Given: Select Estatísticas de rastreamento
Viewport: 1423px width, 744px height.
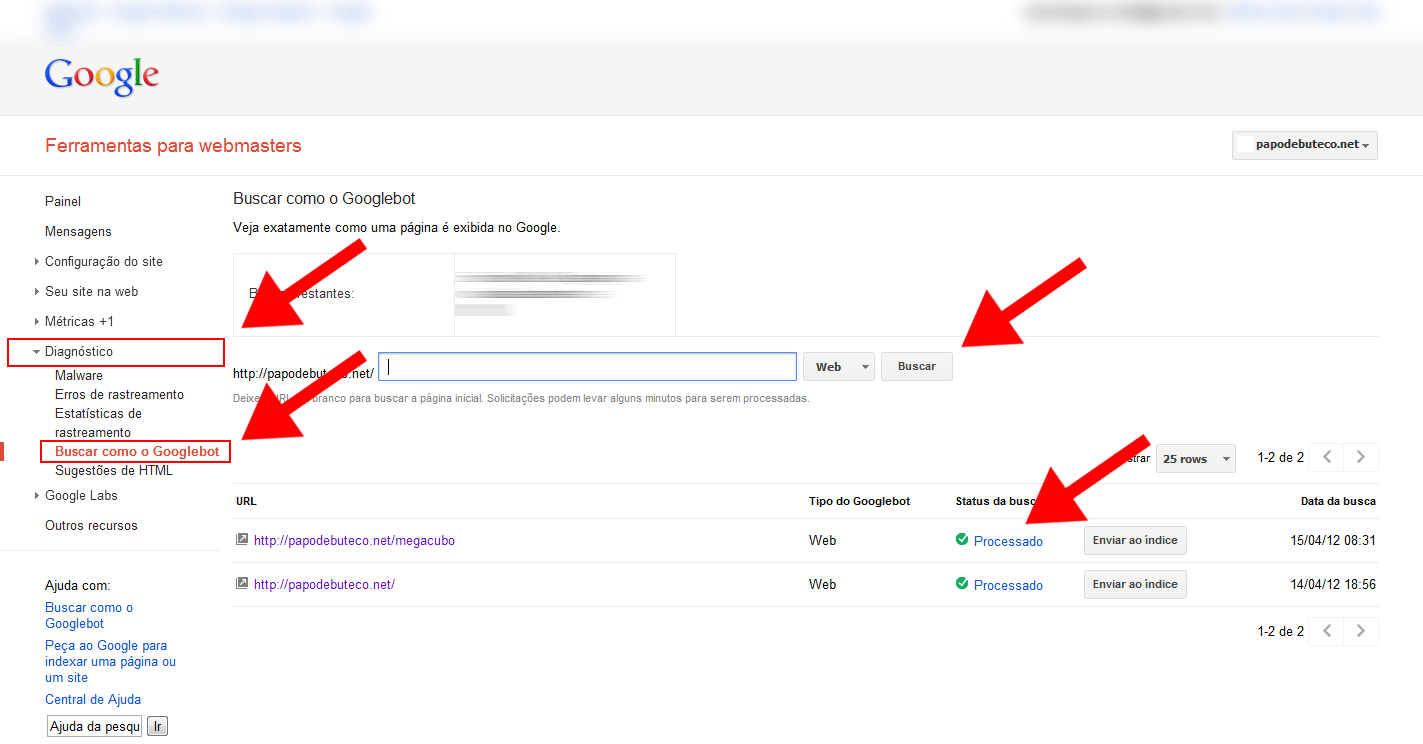Looking at the screenshot, I should coord(98,423).
